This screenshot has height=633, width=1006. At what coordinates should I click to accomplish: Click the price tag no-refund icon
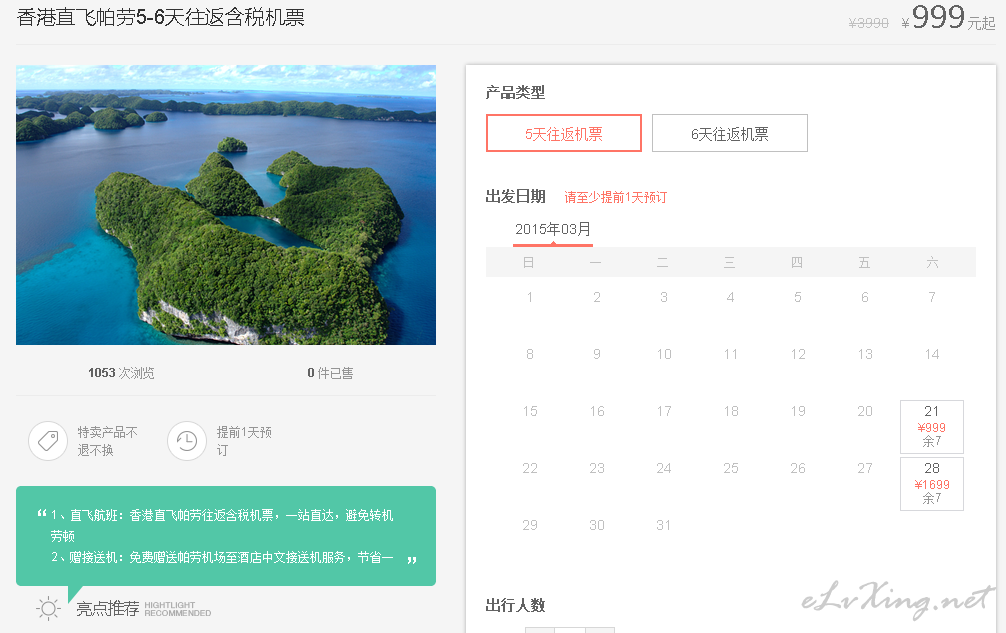pos(48,441)
